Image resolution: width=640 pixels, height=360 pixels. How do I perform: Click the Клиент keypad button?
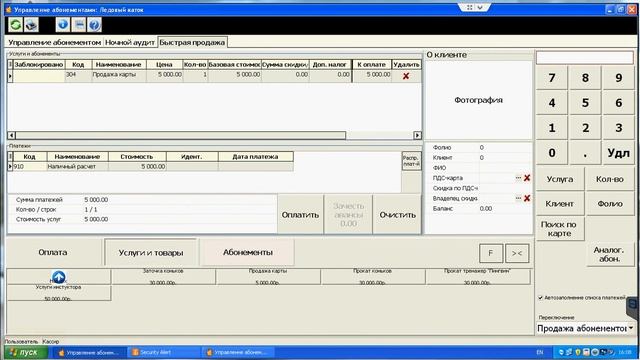[x=560, y=204]
